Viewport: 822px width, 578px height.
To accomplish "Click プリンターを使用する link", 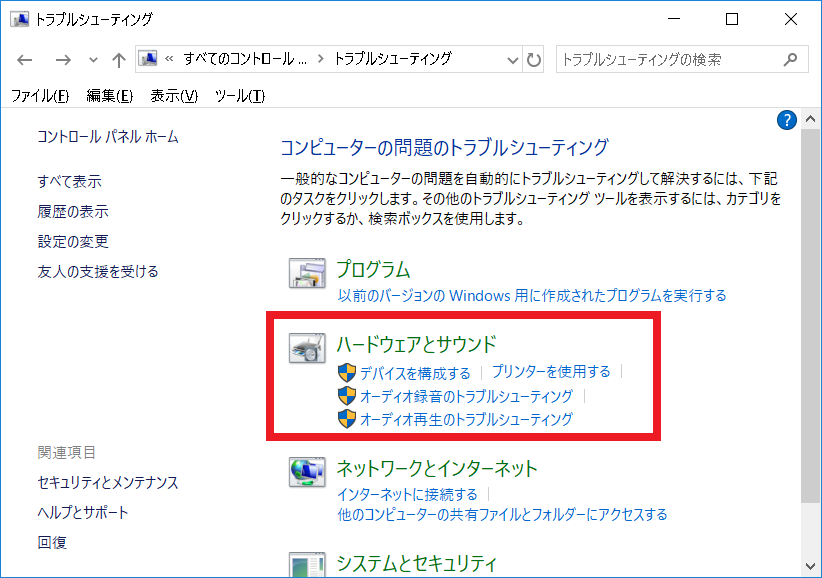I will click(x=551, y=372).
